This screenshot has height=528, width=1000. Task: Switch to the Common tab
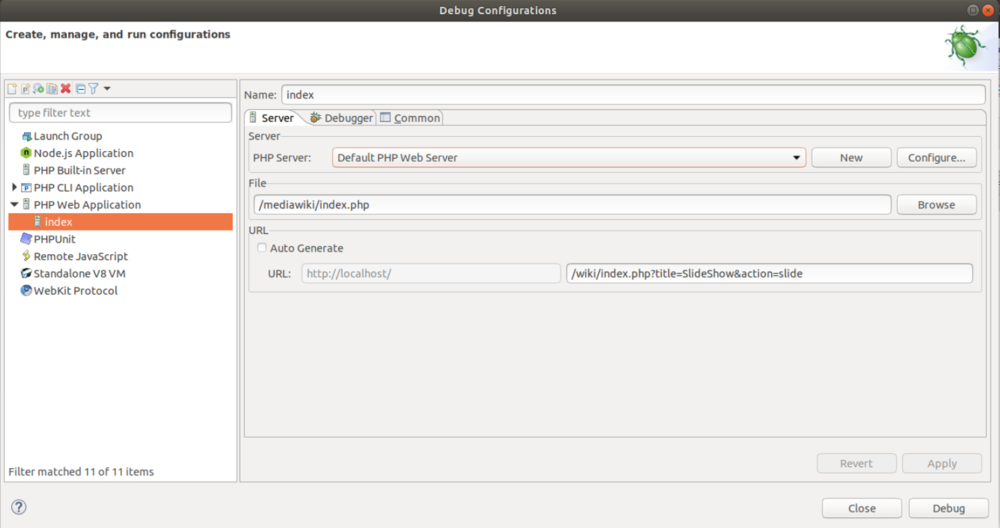coord(410,118)
